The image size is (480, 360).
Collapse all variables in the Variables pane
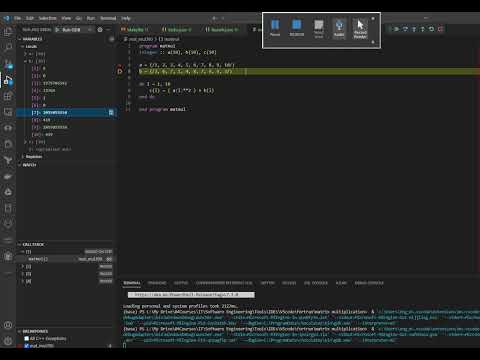(x=112, y=39)
